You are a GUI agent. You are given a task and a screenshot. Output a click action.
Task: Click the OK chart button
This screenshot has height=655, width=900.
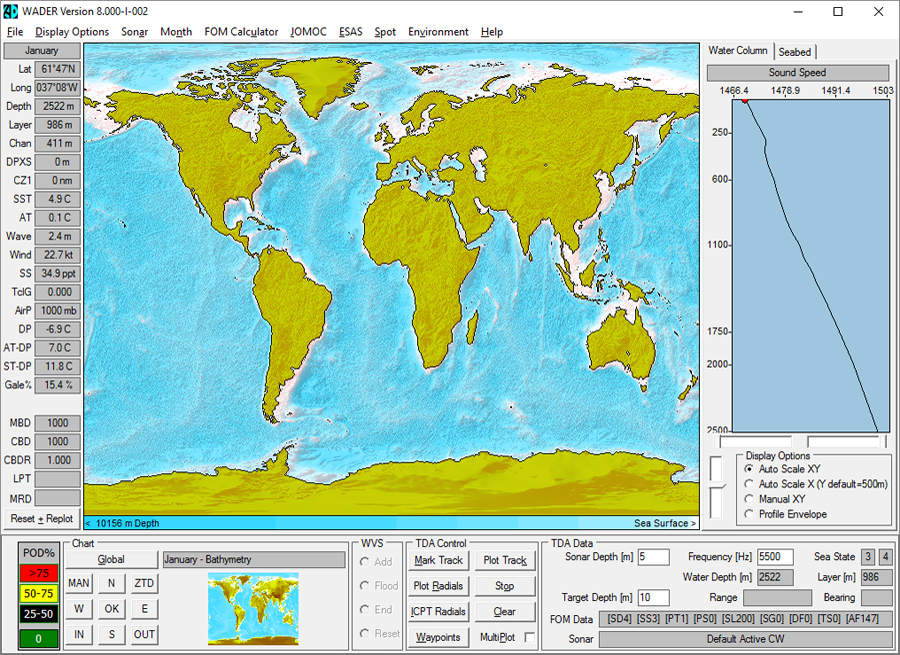(111, 609)
